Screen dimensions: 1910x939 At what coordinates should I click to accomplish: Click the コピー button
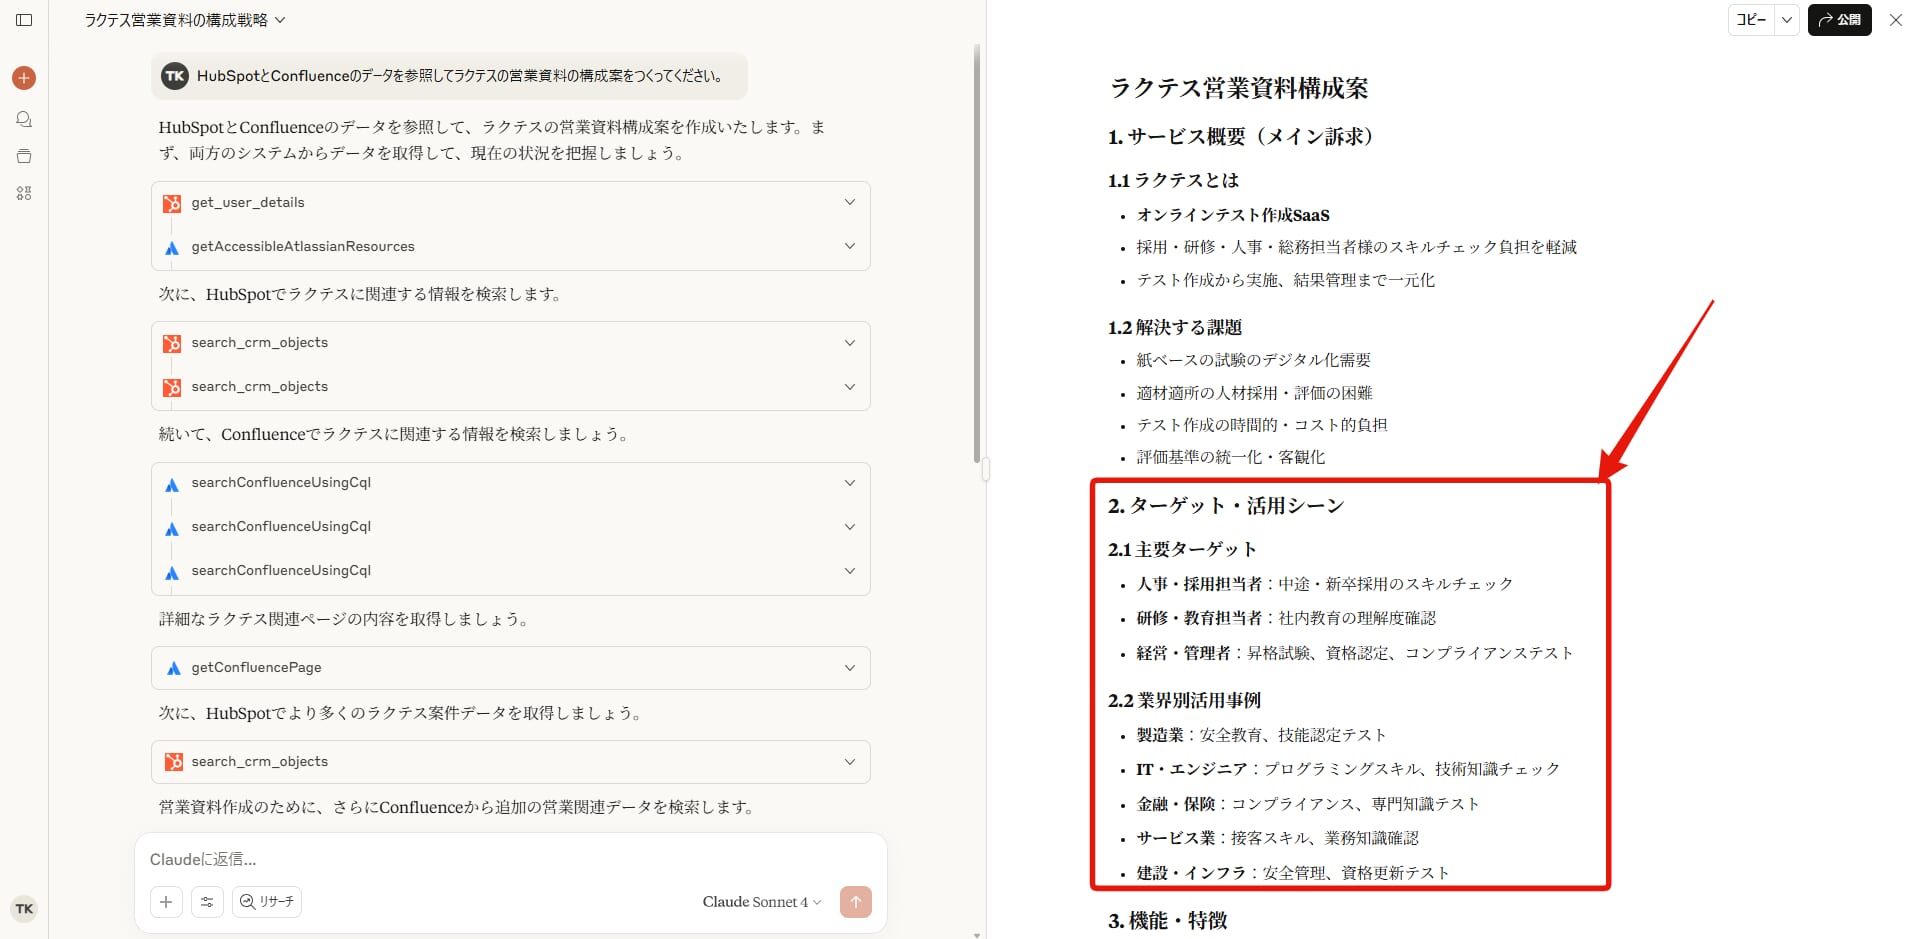[1751, 20]
